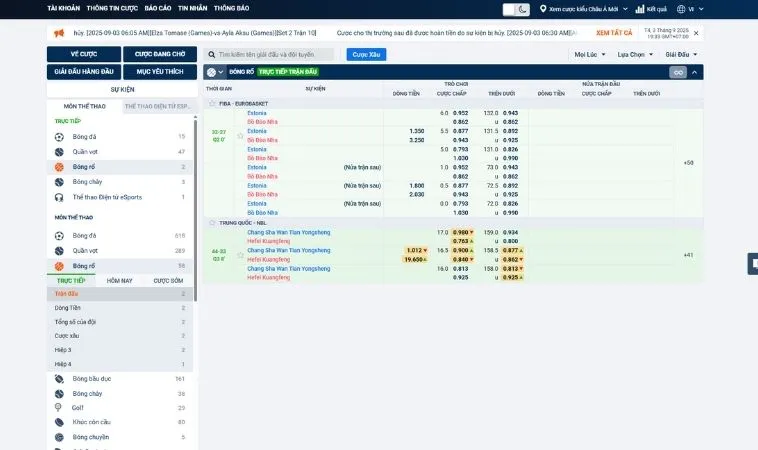Image resolution: width=758 pixels, height=450 pixels.
Task: Click the Bóng bầu dục sport icon
Action: [60, 379]
